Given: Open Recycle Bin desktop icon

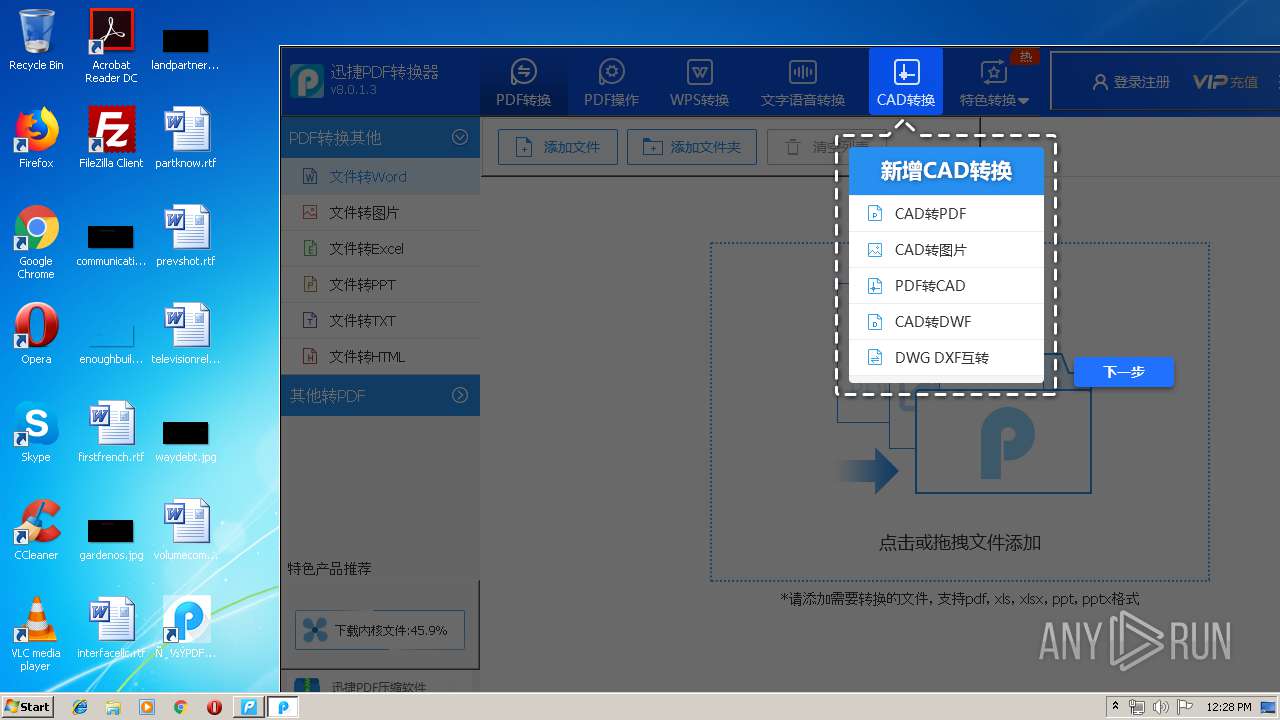Looking at the screenshot, I should 36,41.
